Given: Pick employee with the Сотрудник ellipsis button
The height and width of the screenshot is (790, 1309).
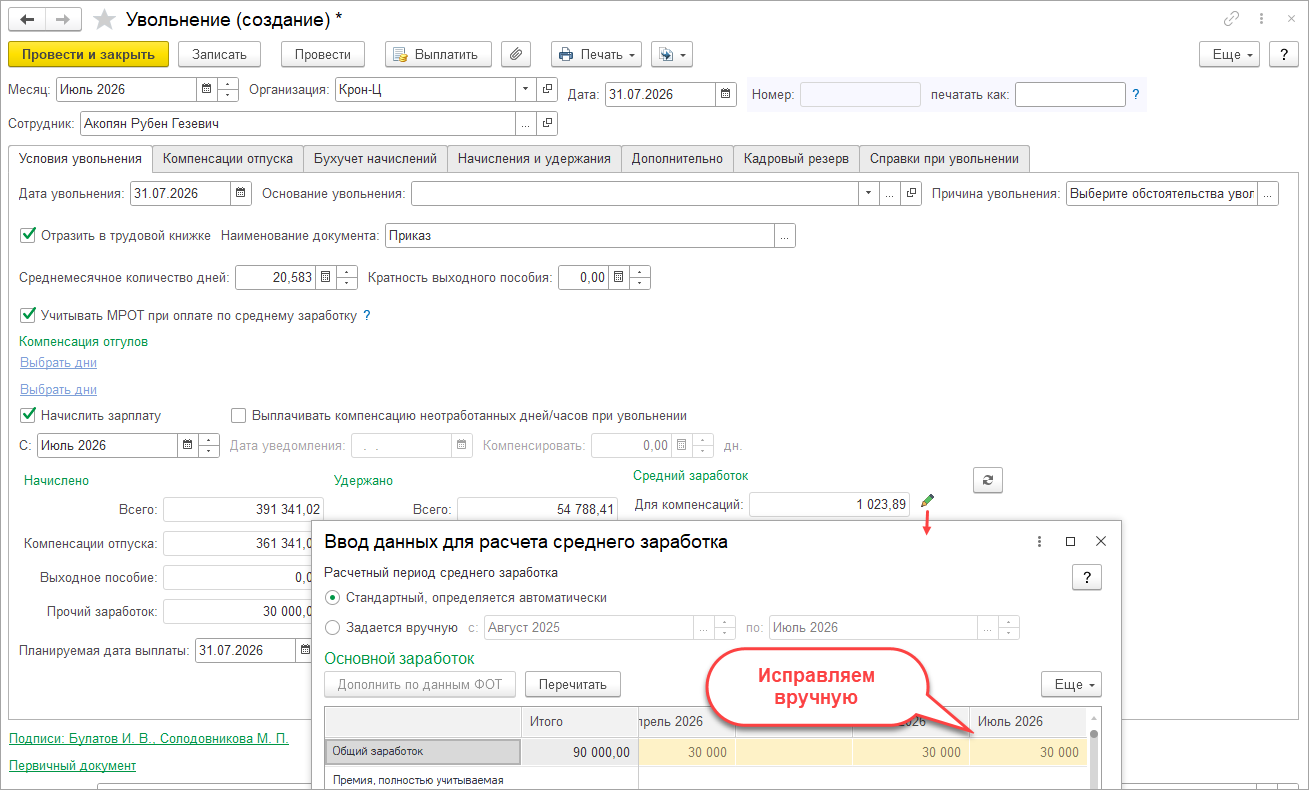Looking at the screenshot, I should point(526,123).
